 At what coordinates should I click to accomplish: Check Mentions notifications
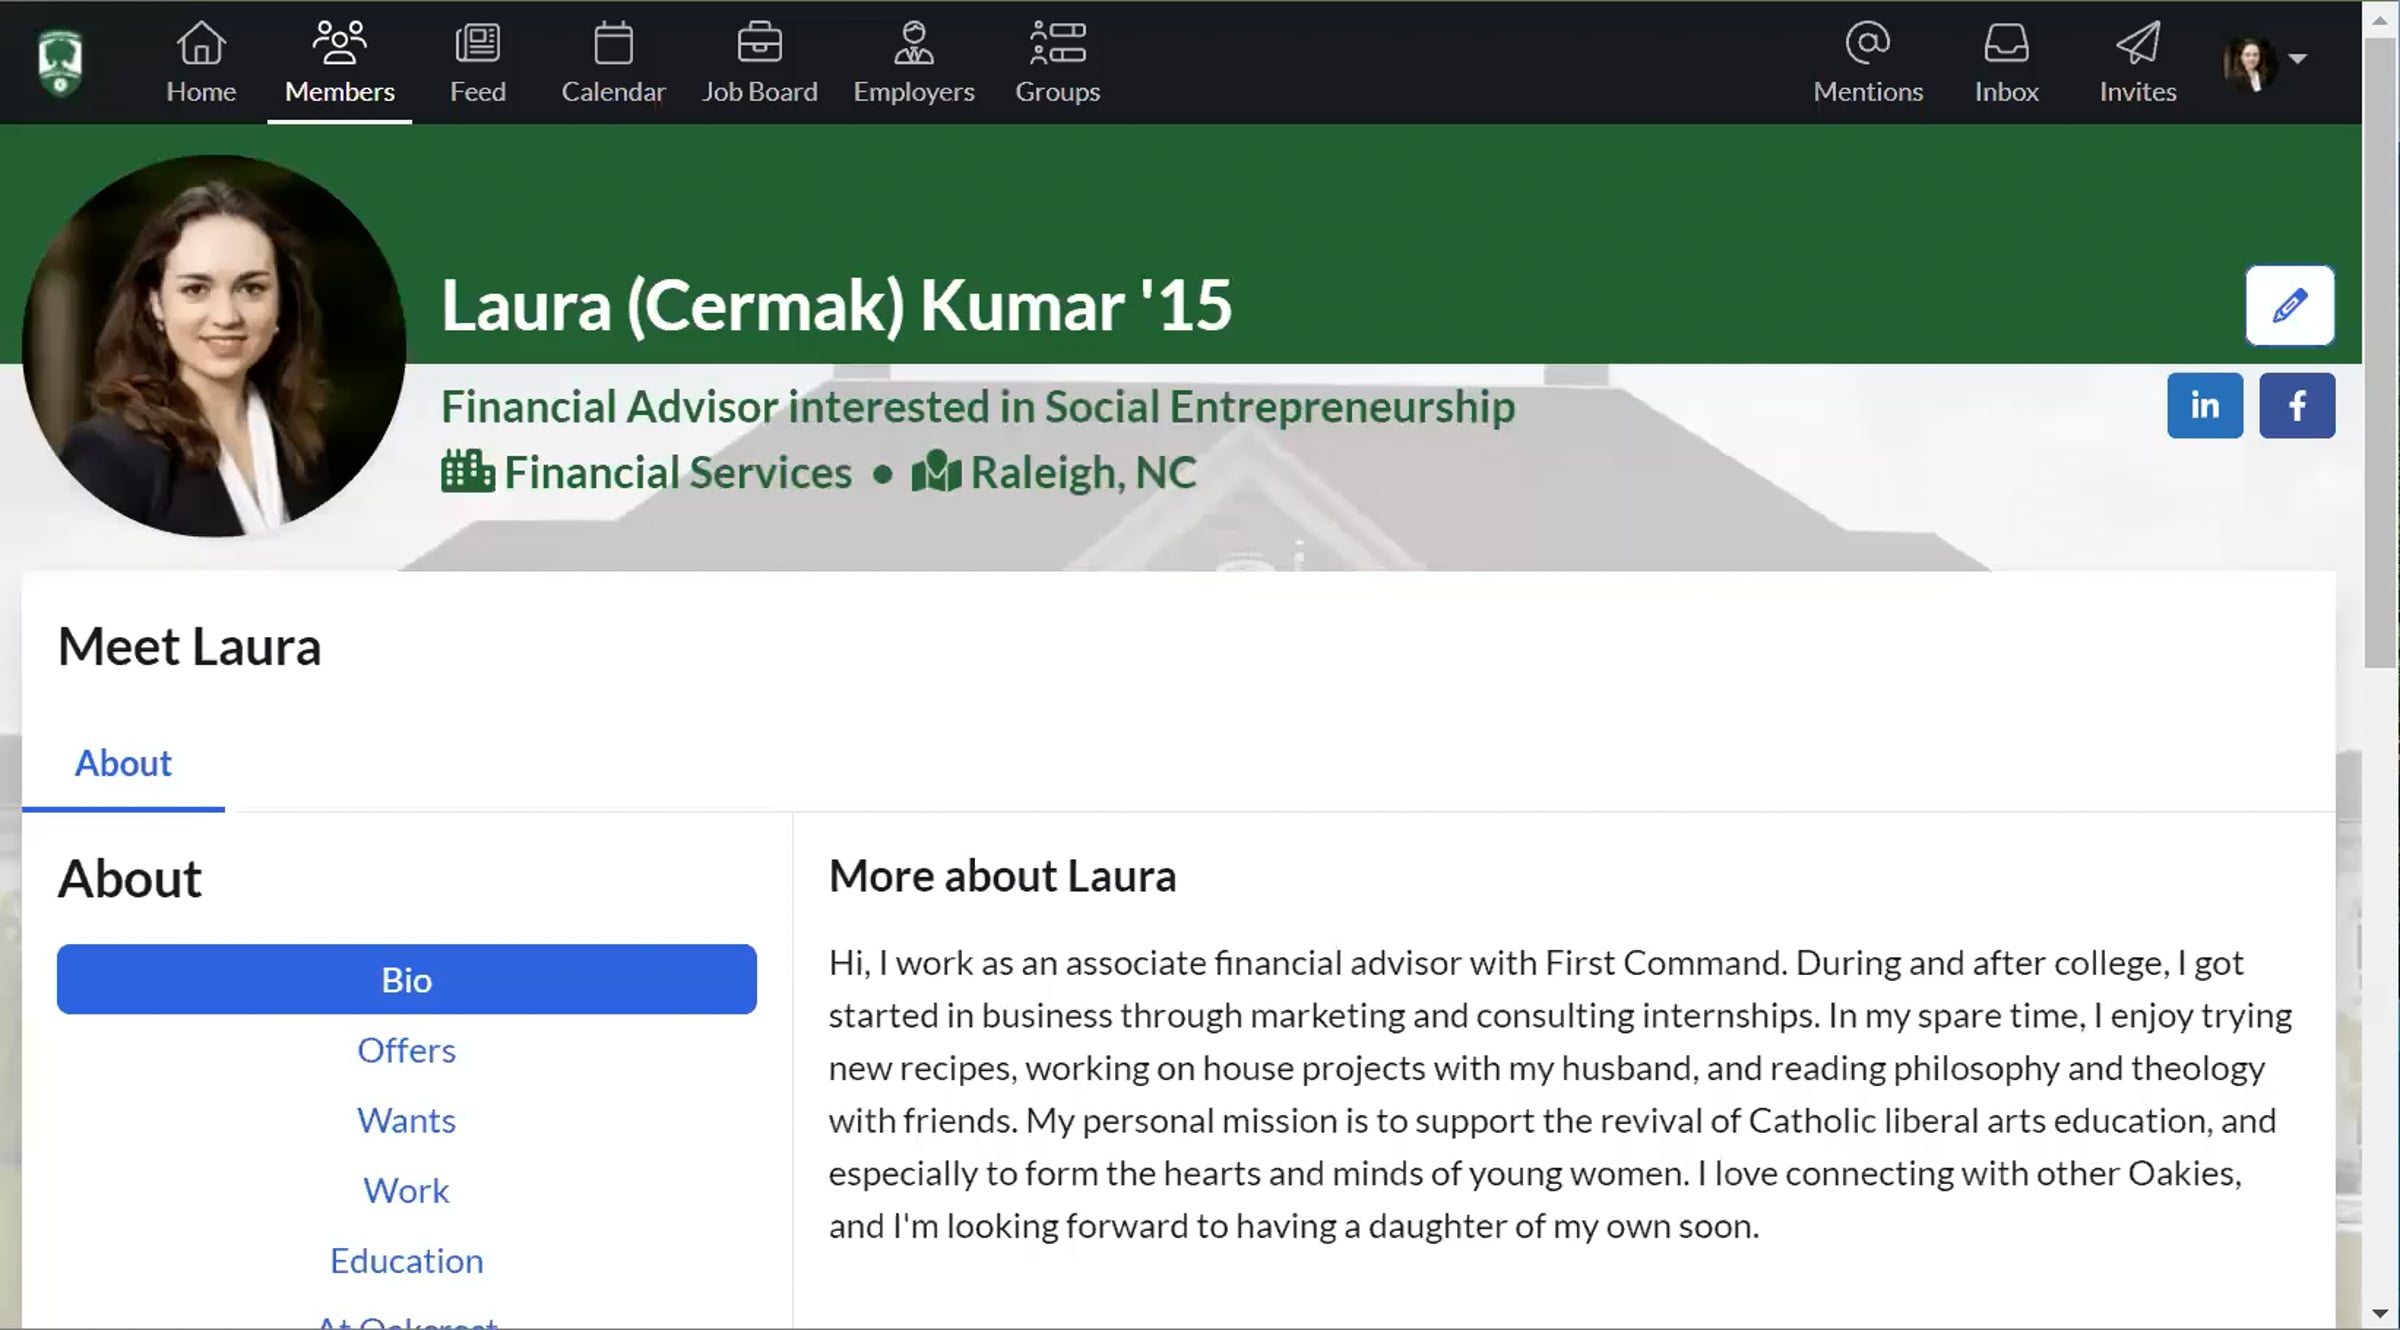tap(1867, 62)
